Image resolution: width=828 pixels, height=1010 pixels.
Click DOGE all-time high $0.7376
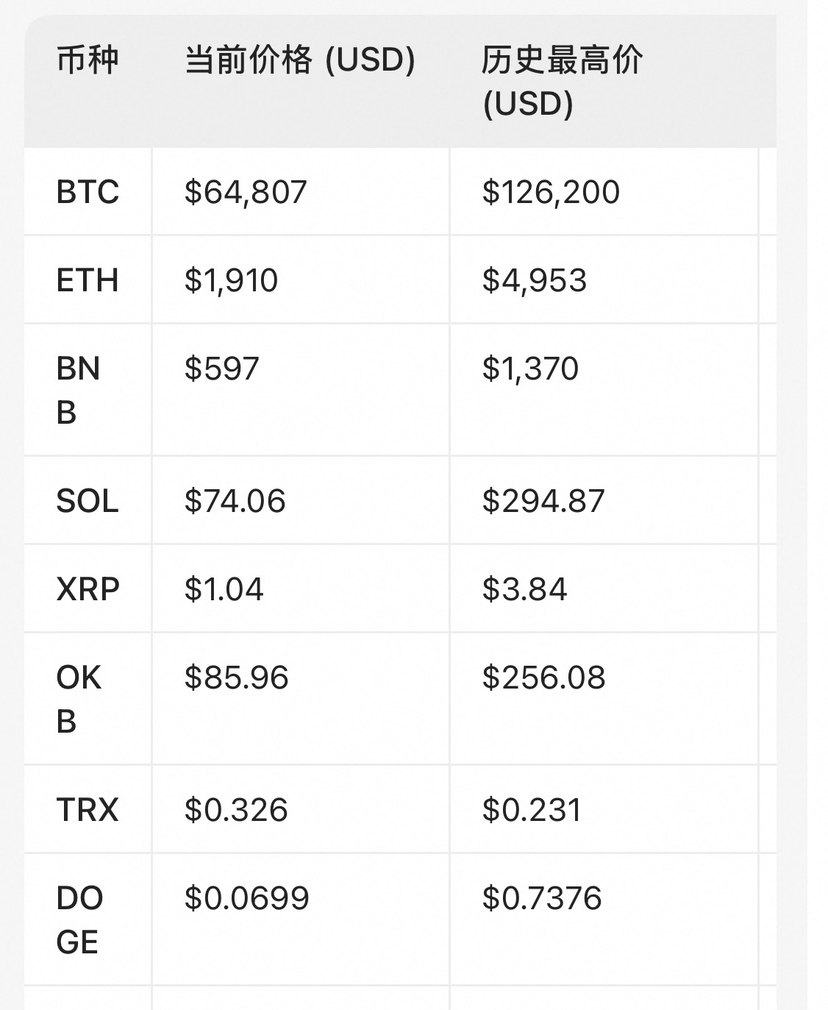click(x=542, y=898)
